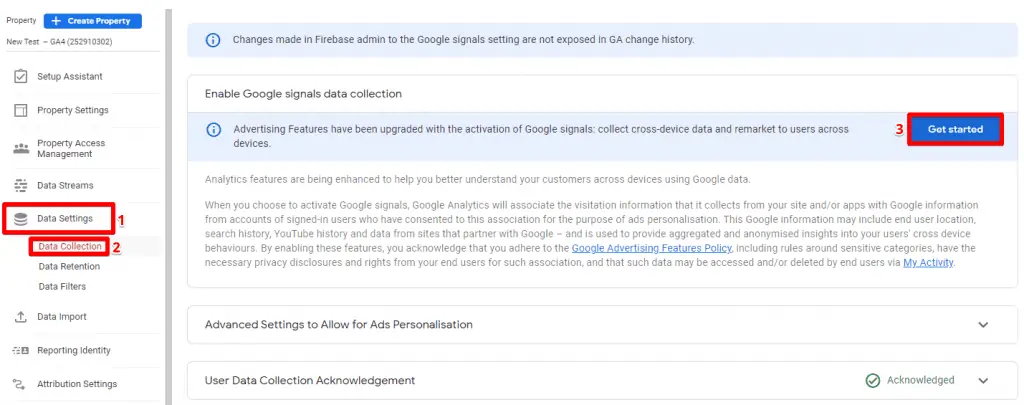Click the Create Property button
The height and width of the screenshot is (405, 1024).
pos(93,21)
